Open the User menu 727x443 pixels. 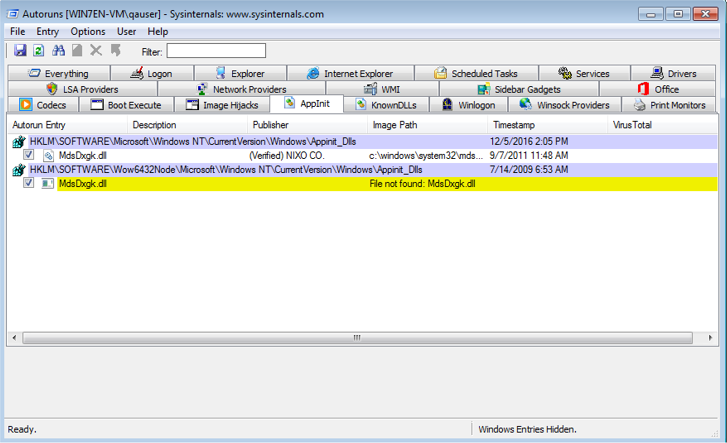coord(126,32)
